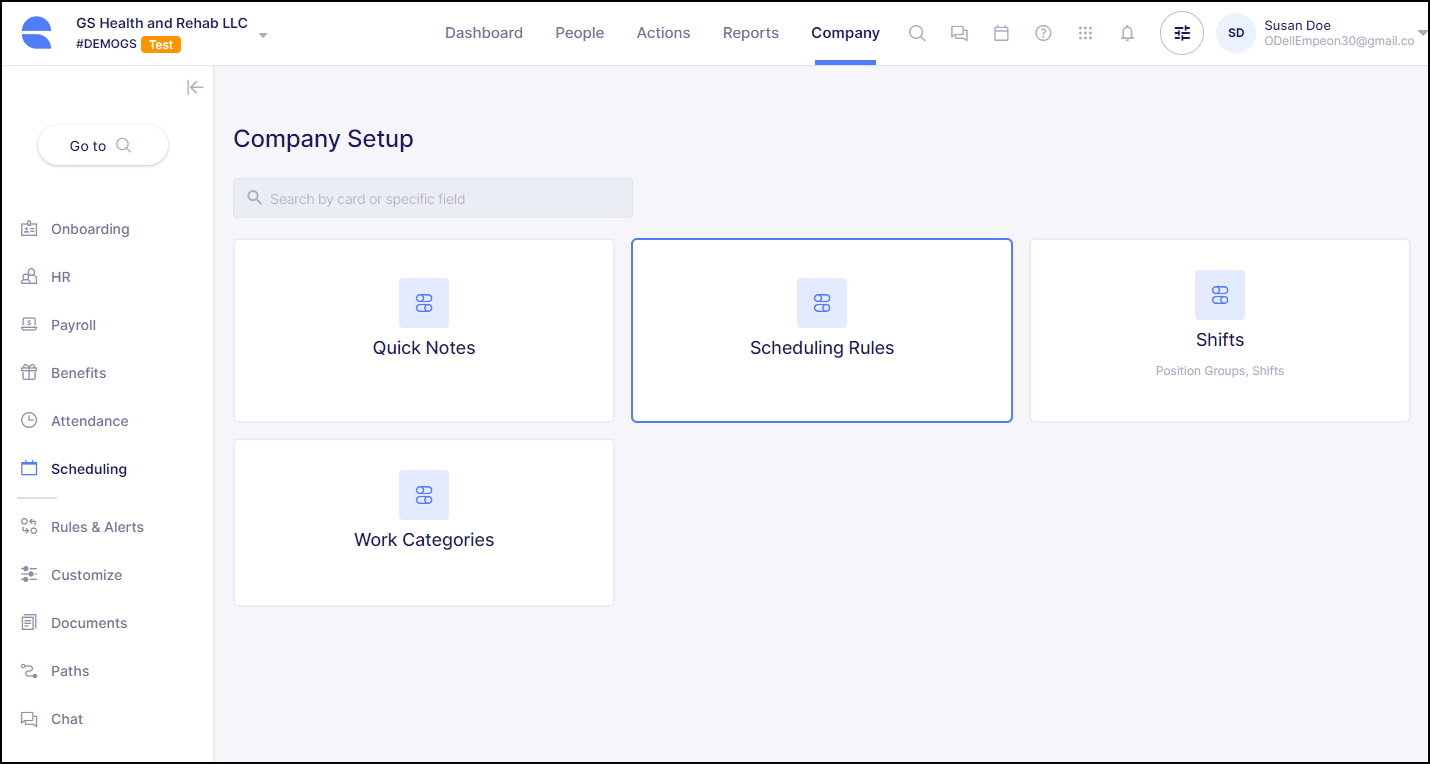1430x764 pixels.
Task: Switch to the Dashboard tab
Action: coord(484,33)
